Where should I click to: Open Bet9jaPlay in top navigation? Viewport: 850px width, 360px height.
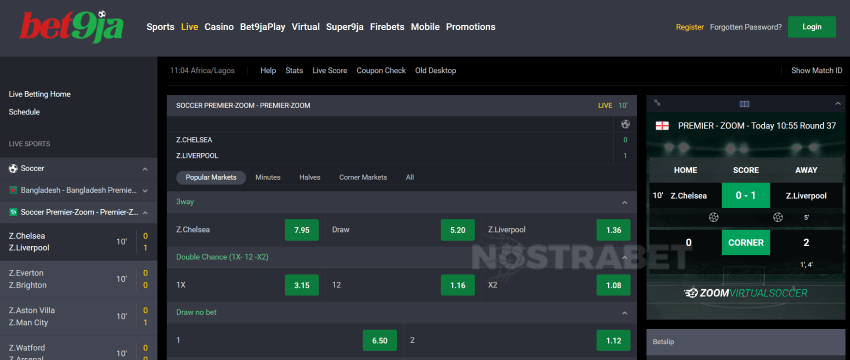(x=263, y=27)
